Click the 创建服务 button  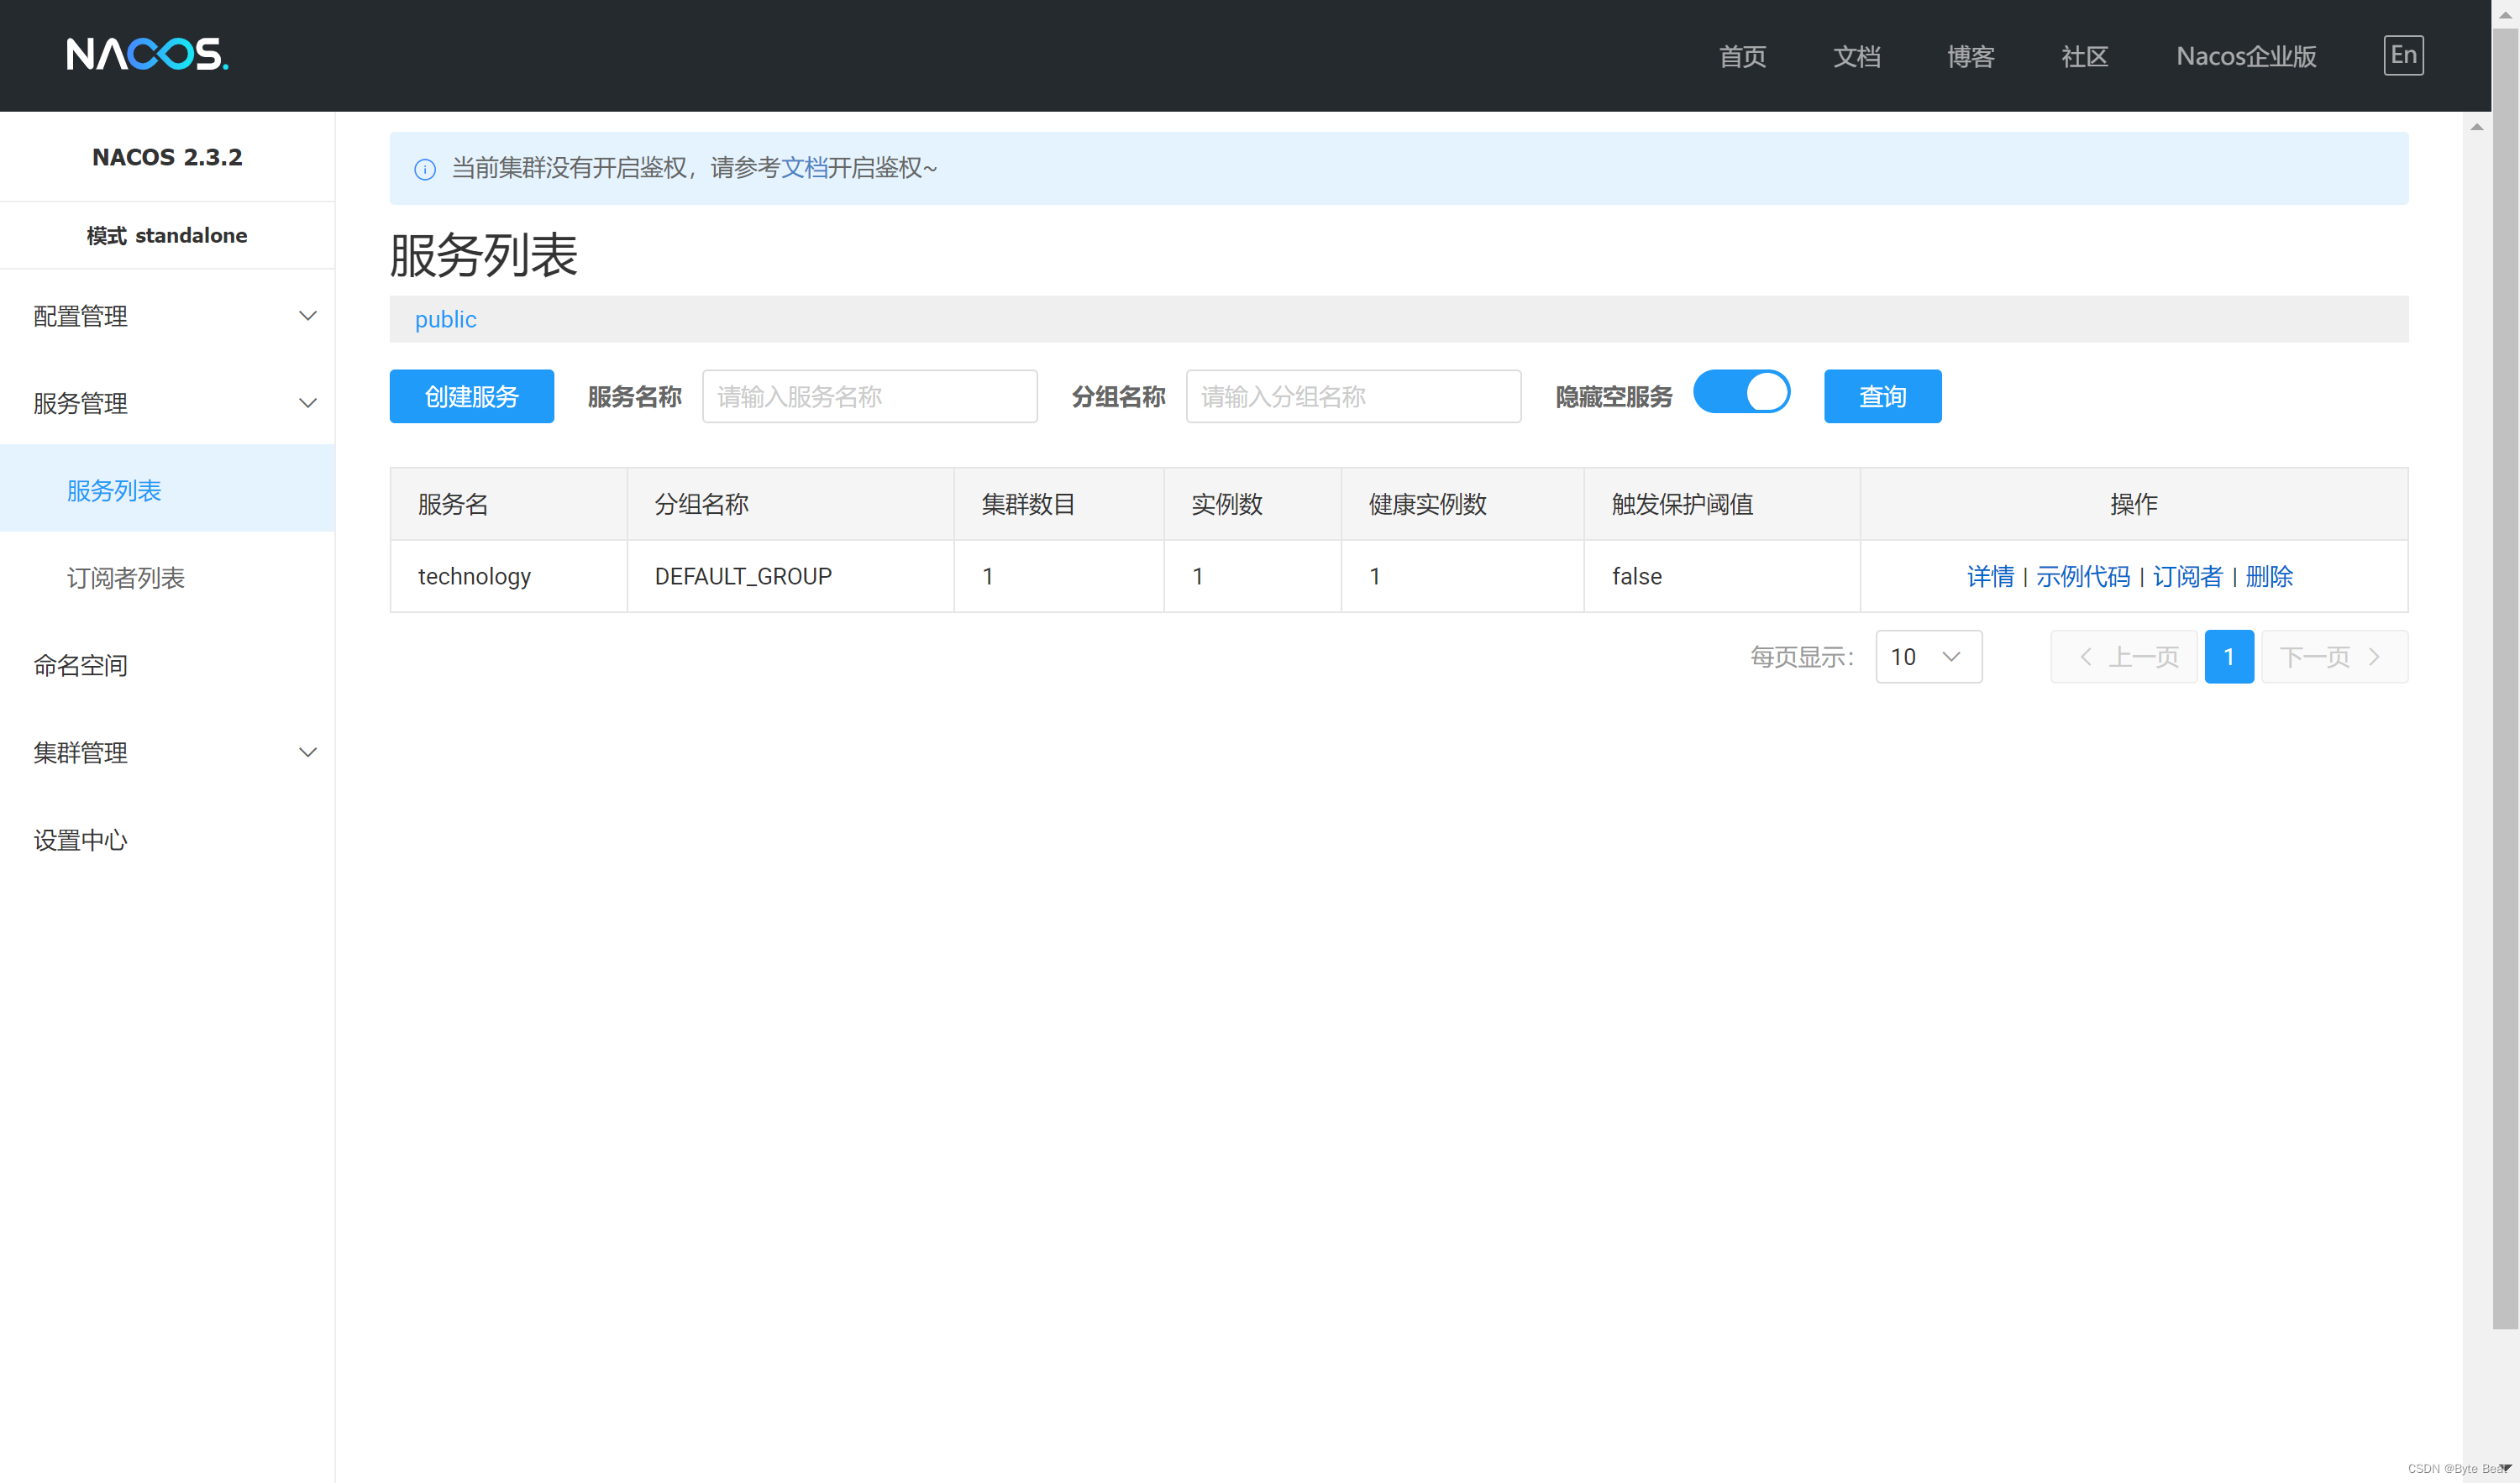(x=471, y=396)
